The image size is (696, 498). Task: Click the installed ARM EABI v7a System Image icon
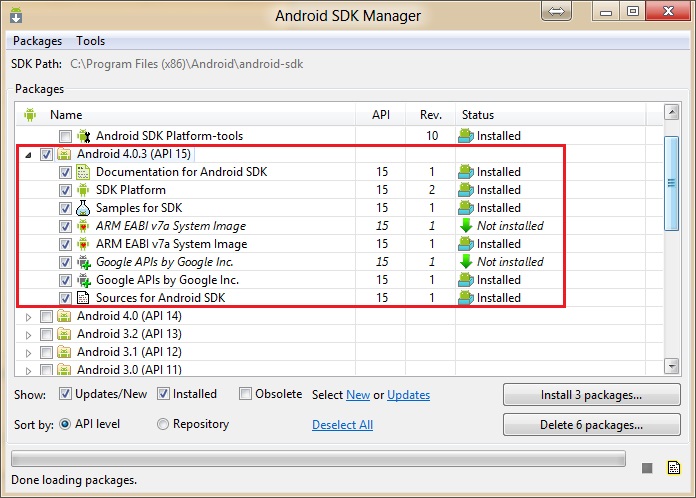(x=83, y=244)
